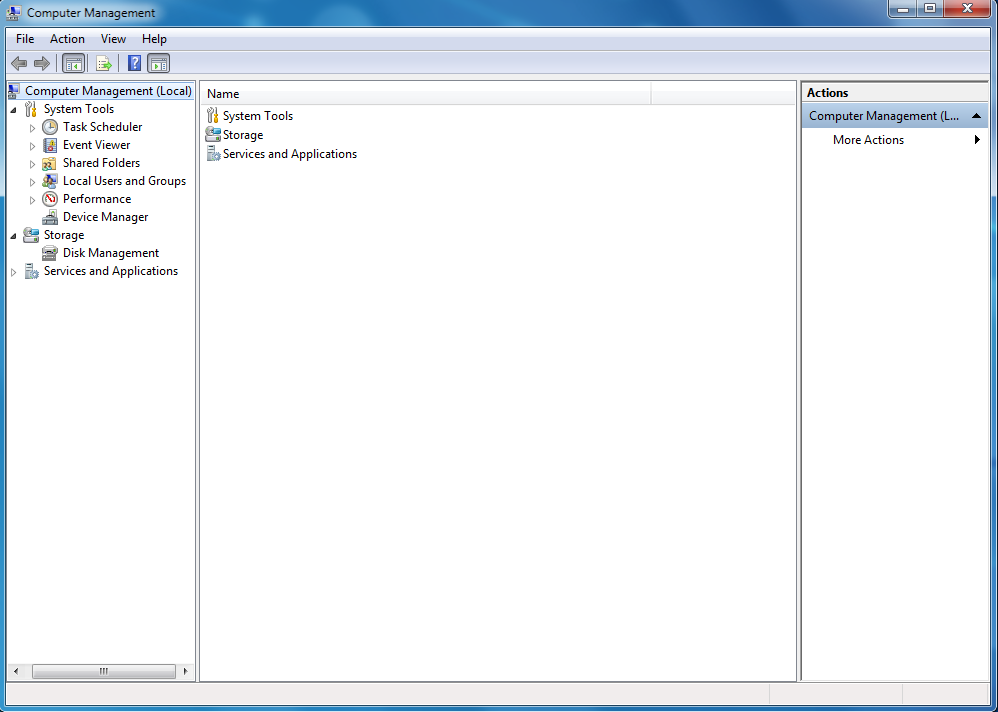Expand Services and Applications tree node
This screenshot has height=712, width=998.
click(13, 272)
